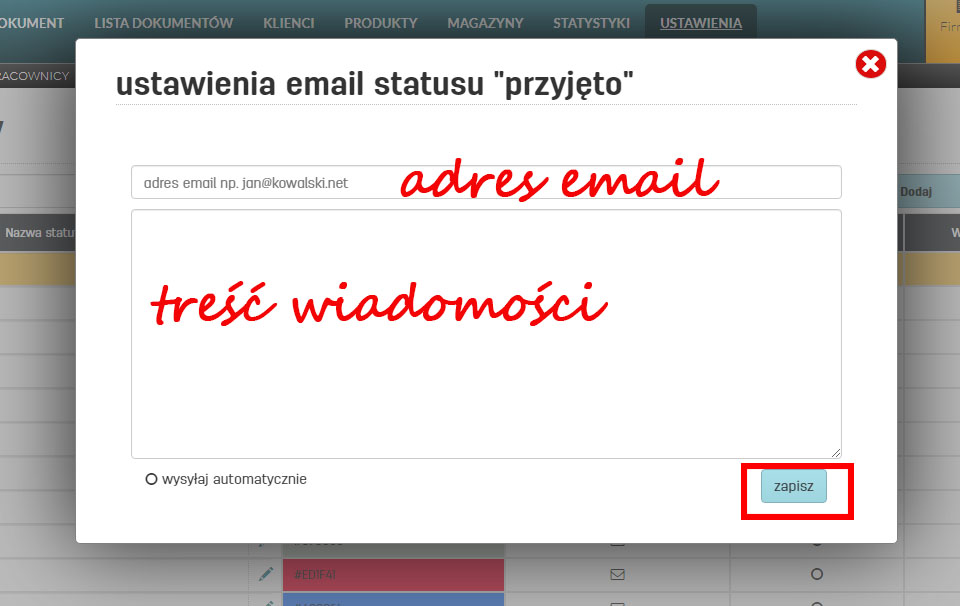
Task: Close the email status settings dialog
Action: [x=870, y=63]
